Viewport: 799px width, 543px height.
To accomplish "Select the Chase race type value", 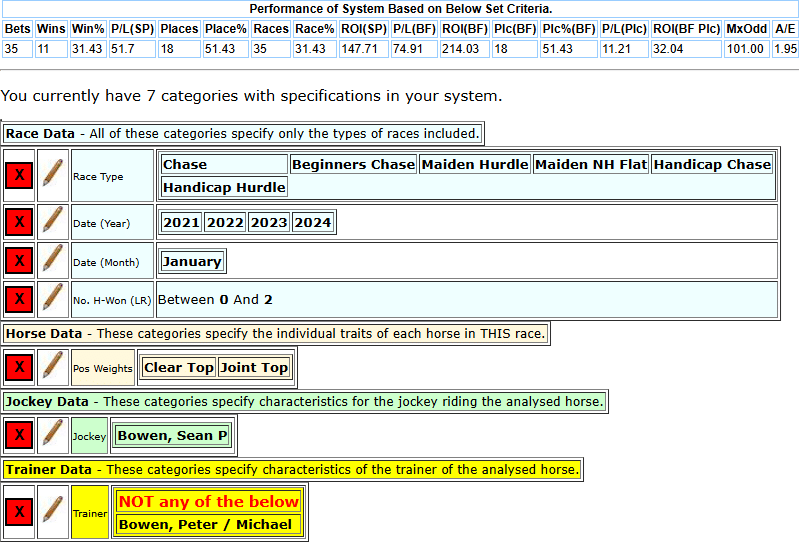I will point(224,165).
